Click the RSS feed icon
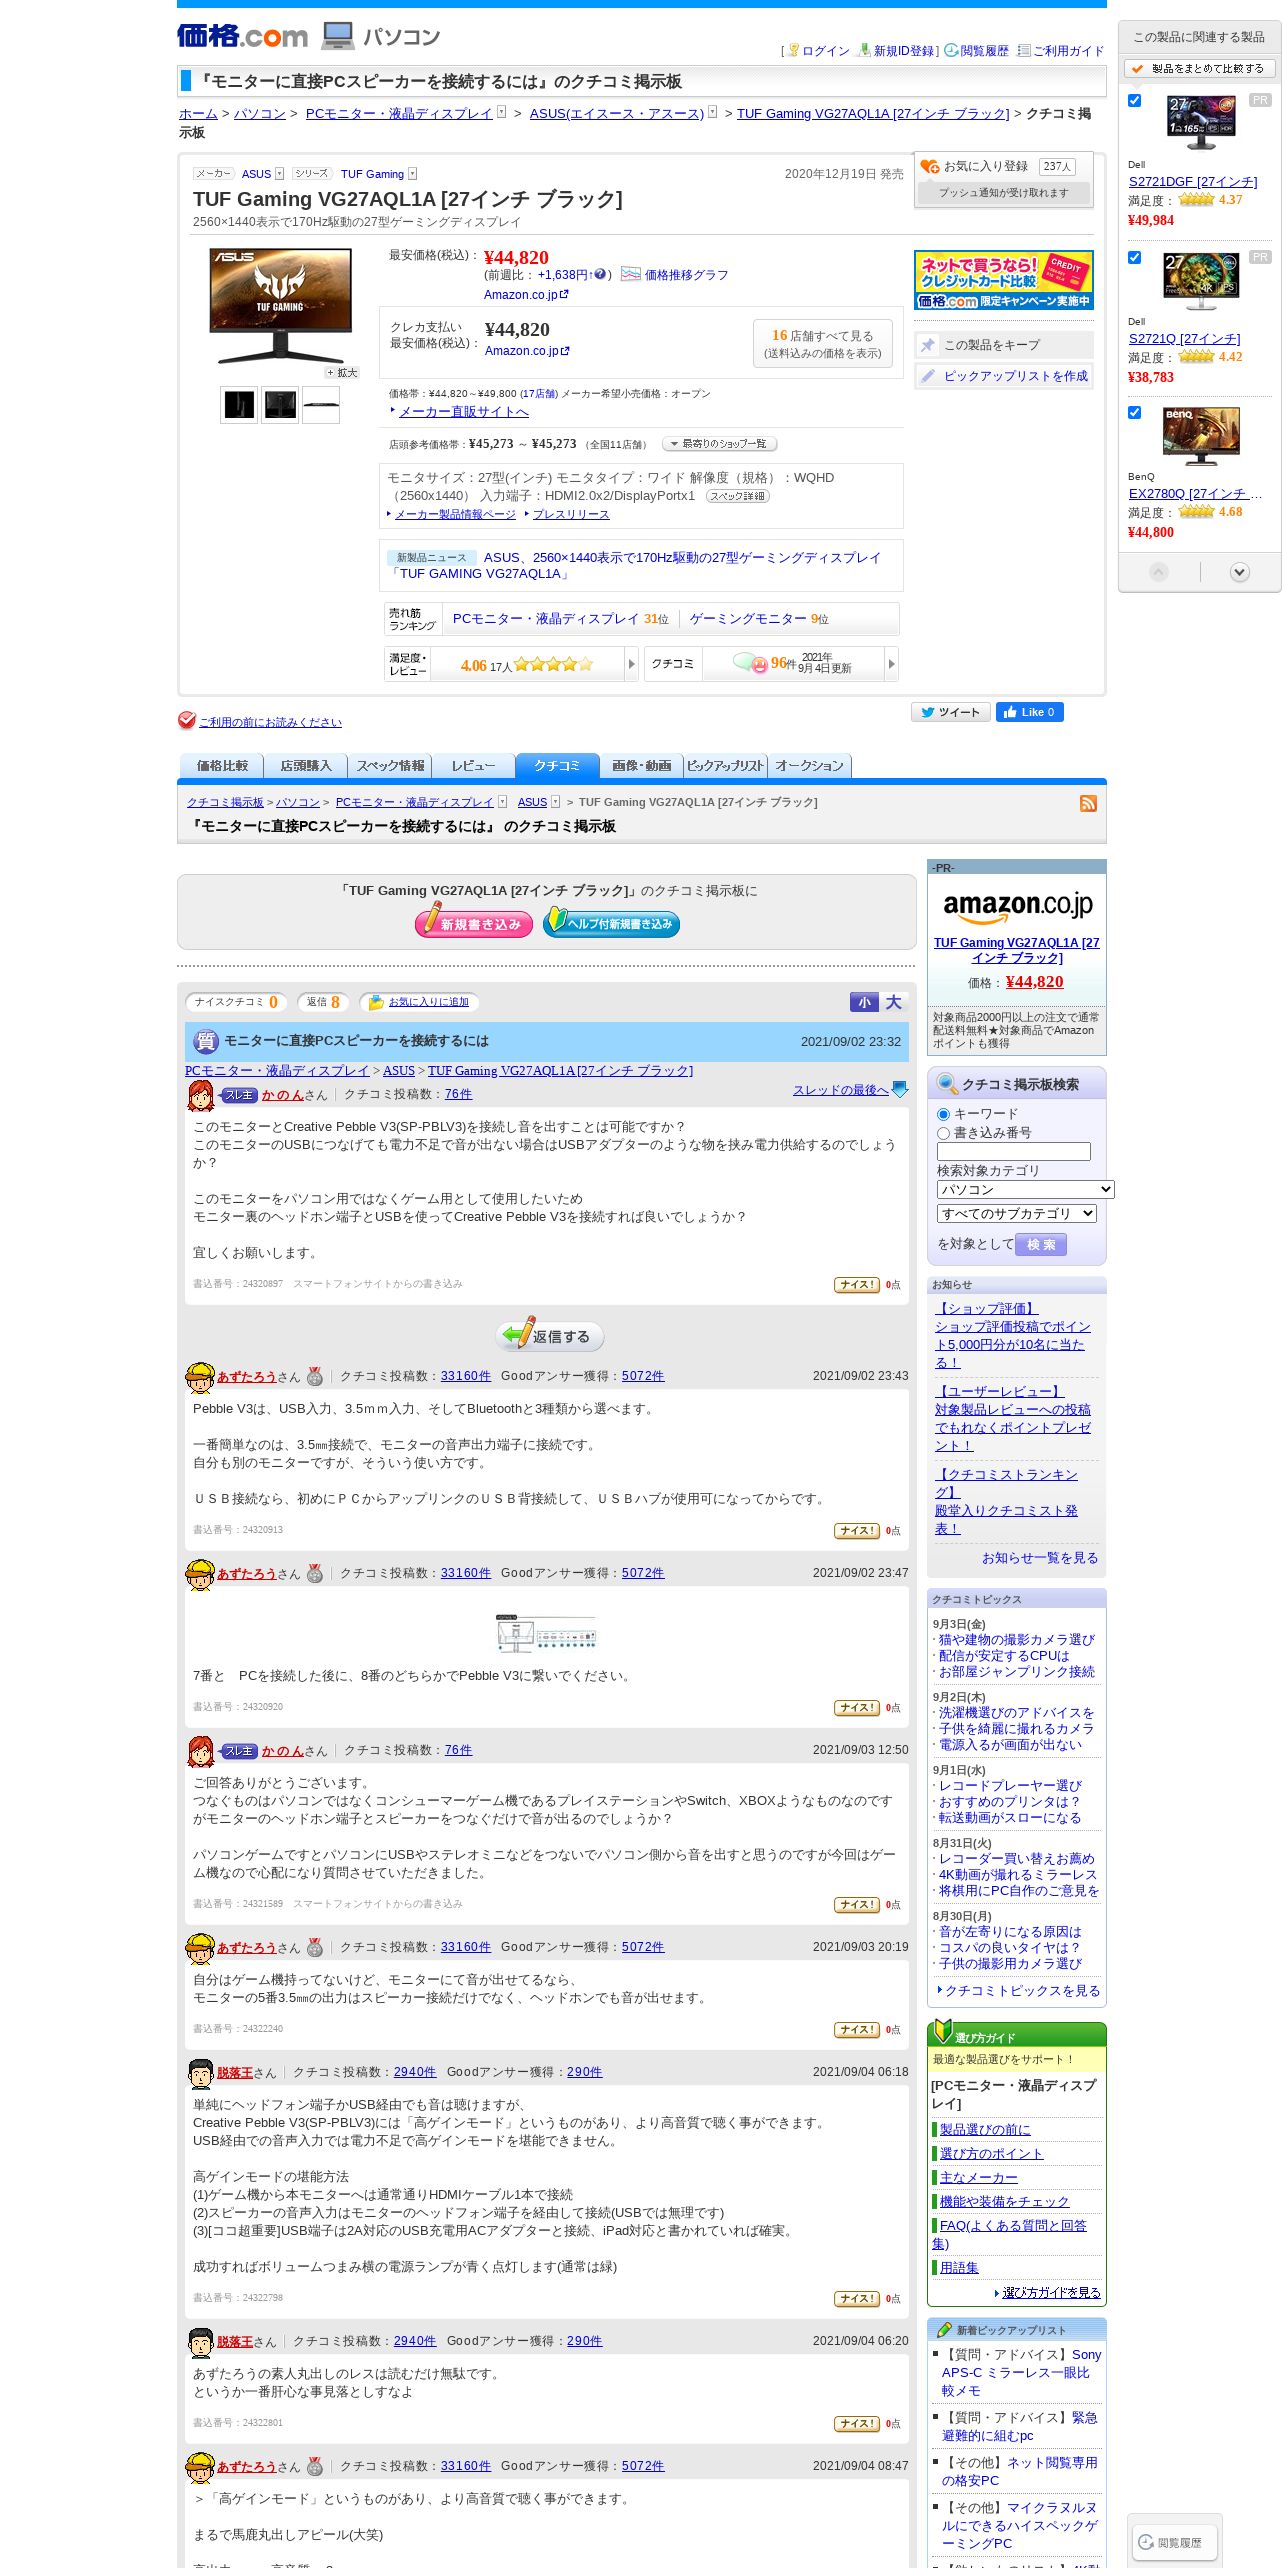 [1088, 803]
